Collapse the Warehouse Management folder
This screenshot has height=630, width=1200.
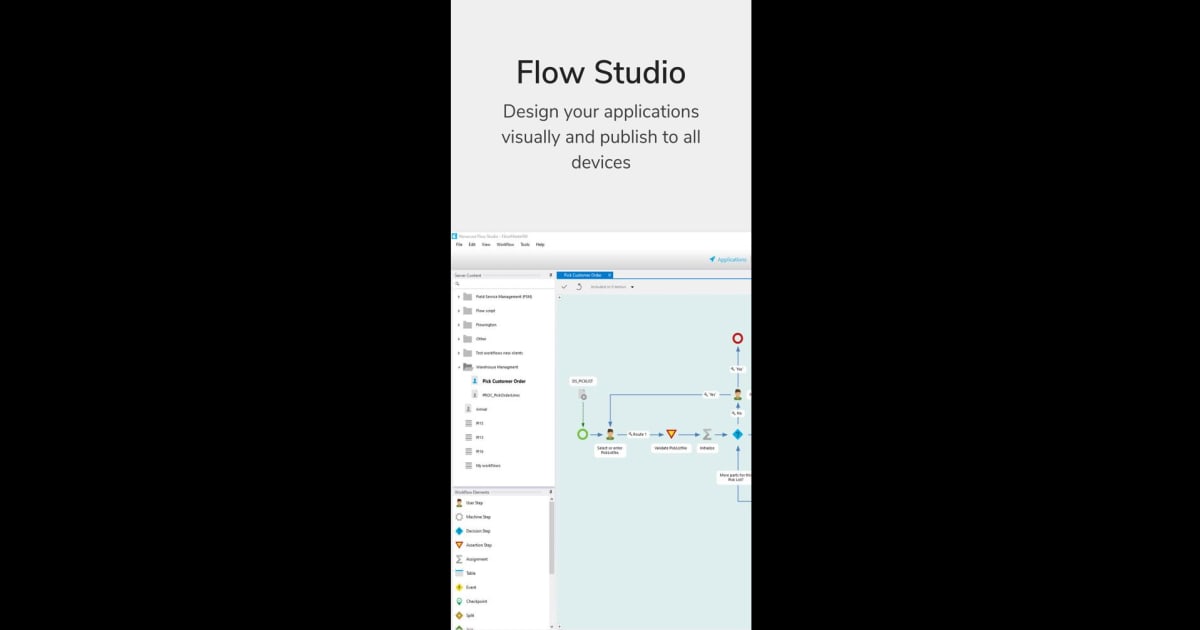458,366
